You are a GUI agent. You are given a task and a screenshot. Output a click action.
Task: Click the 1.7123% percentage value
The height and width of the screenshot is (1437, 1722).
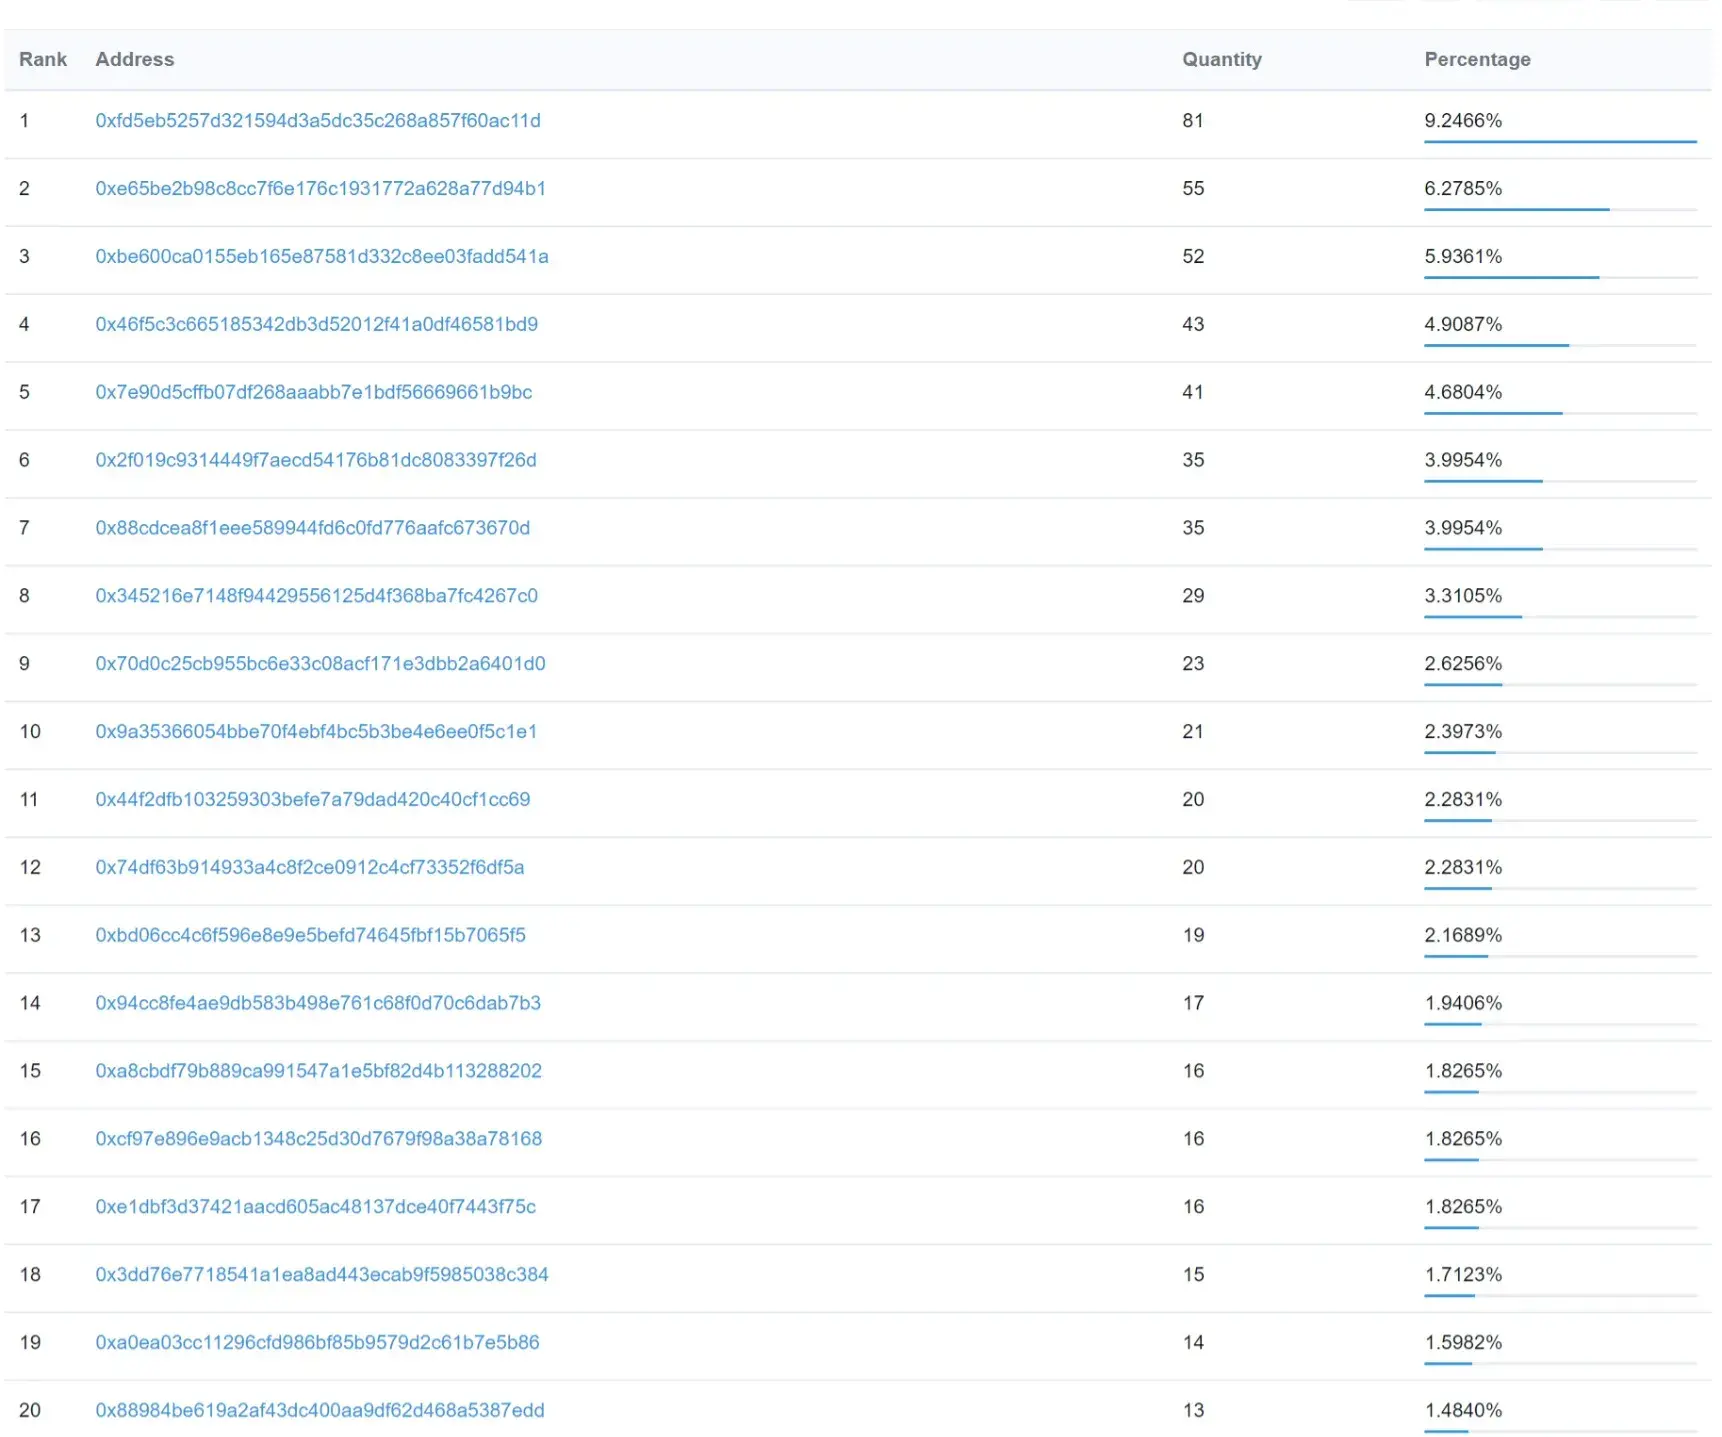pos(1463,1275)
